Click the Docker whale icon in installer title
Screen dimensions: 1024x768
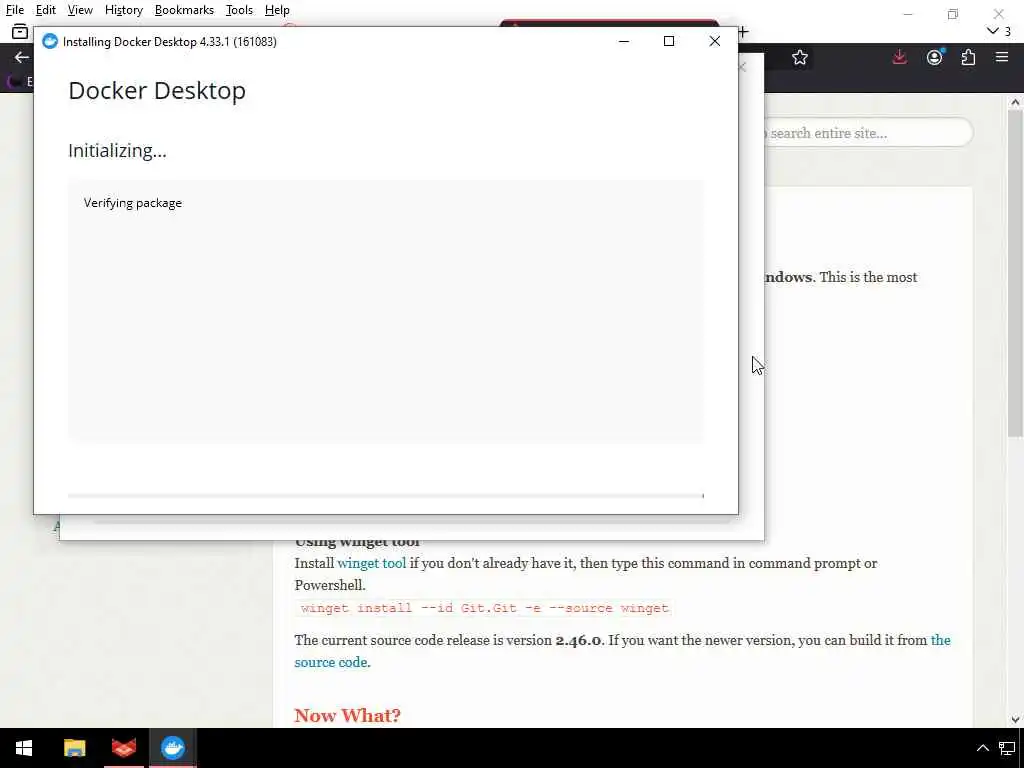tap(50, 41)
